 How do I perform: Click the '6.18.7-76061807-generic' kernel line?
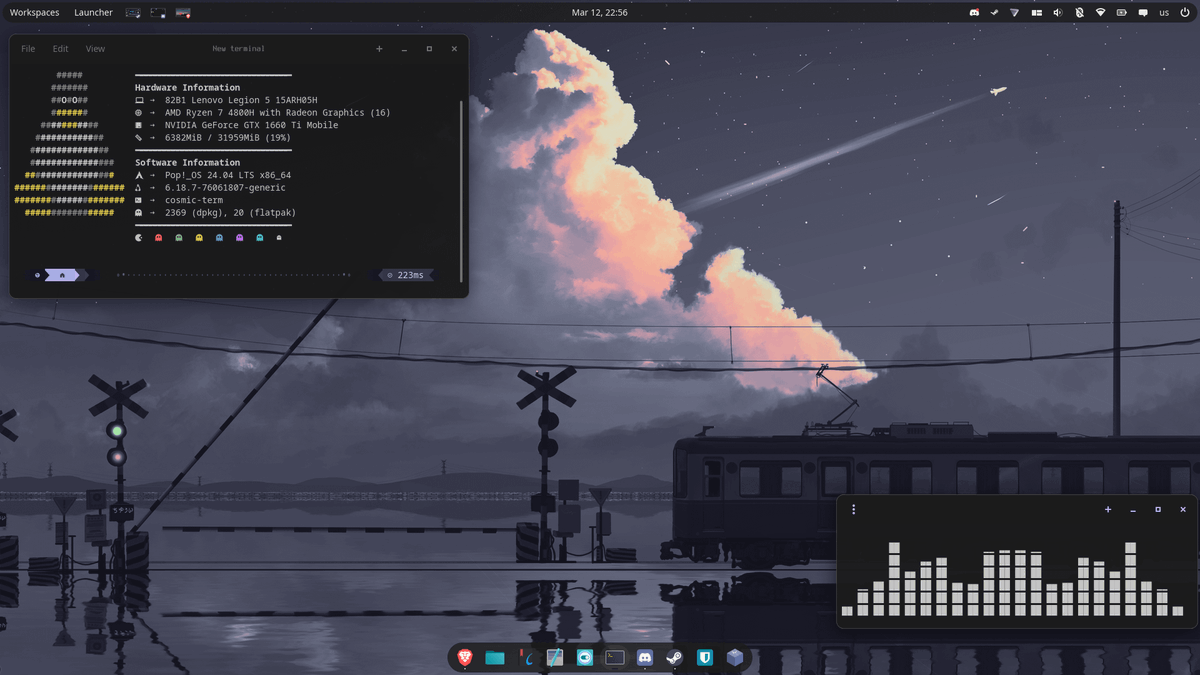click(225, 187)
